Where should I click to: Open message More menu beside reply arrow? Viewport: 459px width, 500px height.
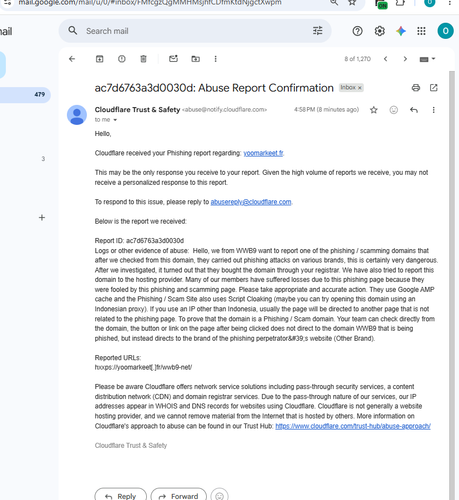coord(433,110)
